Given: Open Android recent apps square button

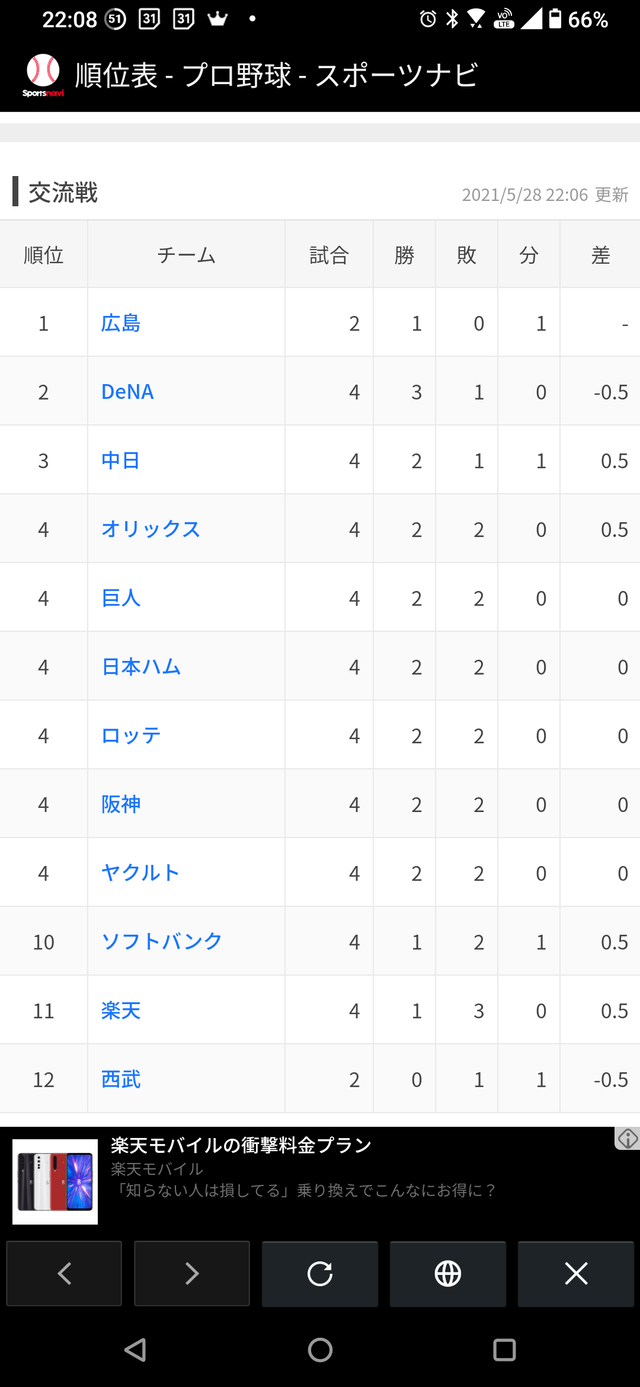Looking at the screenshot, I should point(505,1350).
